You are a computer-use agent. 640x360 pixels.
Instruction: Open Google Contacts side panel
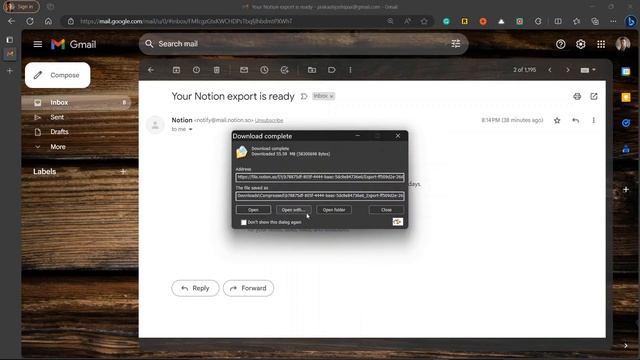626,149
